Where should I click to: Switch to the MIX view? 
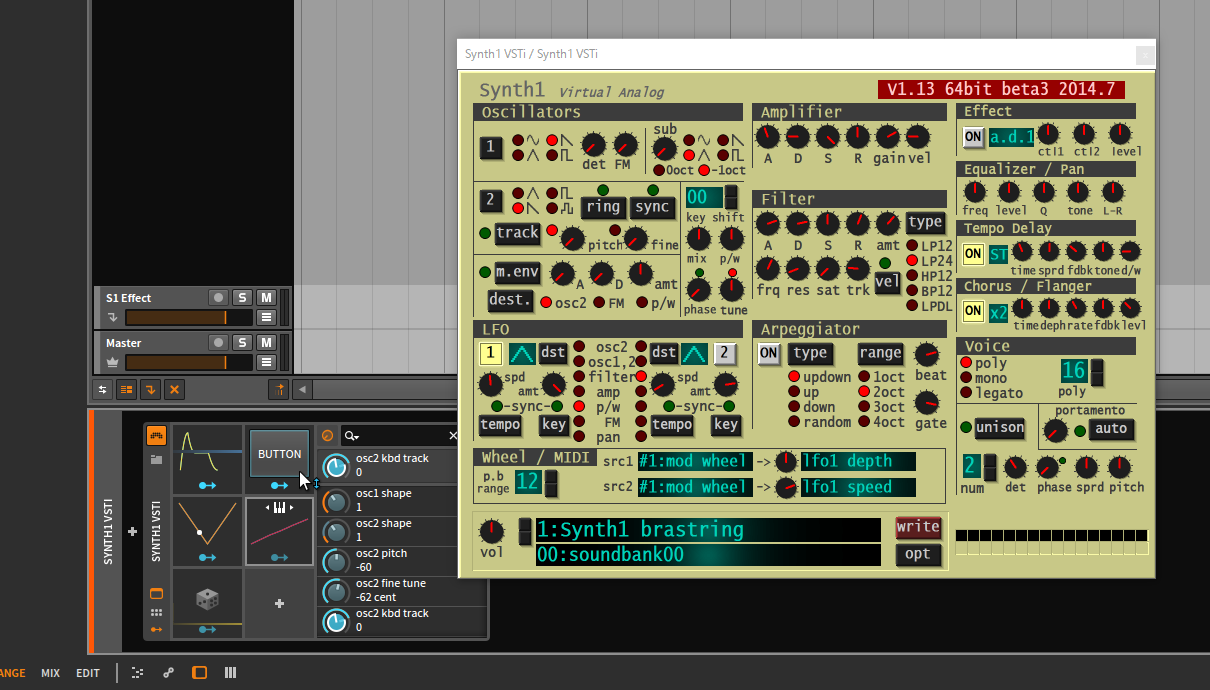[51, 673]
